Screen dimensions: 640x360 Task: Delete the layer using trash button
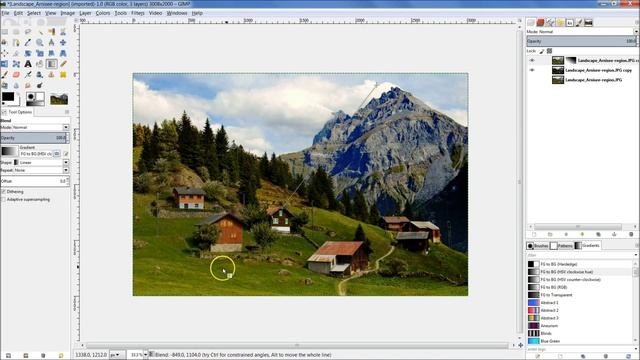tap(631, 234)
